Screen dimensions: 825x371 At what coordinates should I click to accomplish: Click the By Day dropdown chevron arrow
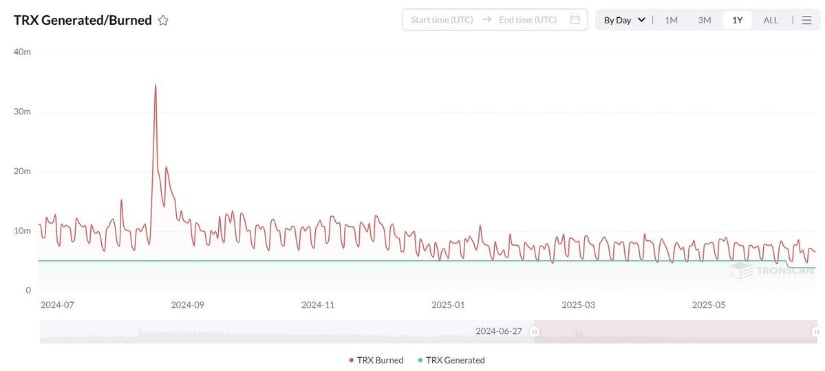[641, 20]
